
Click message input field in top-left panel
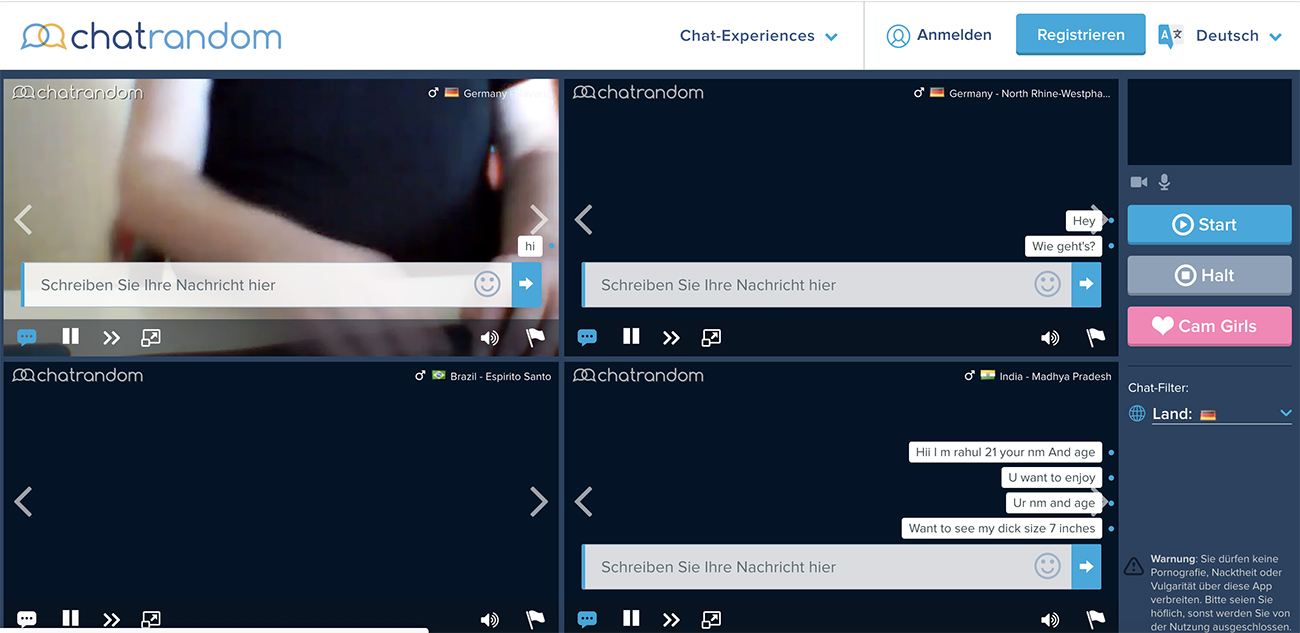(x=250, y=285)
